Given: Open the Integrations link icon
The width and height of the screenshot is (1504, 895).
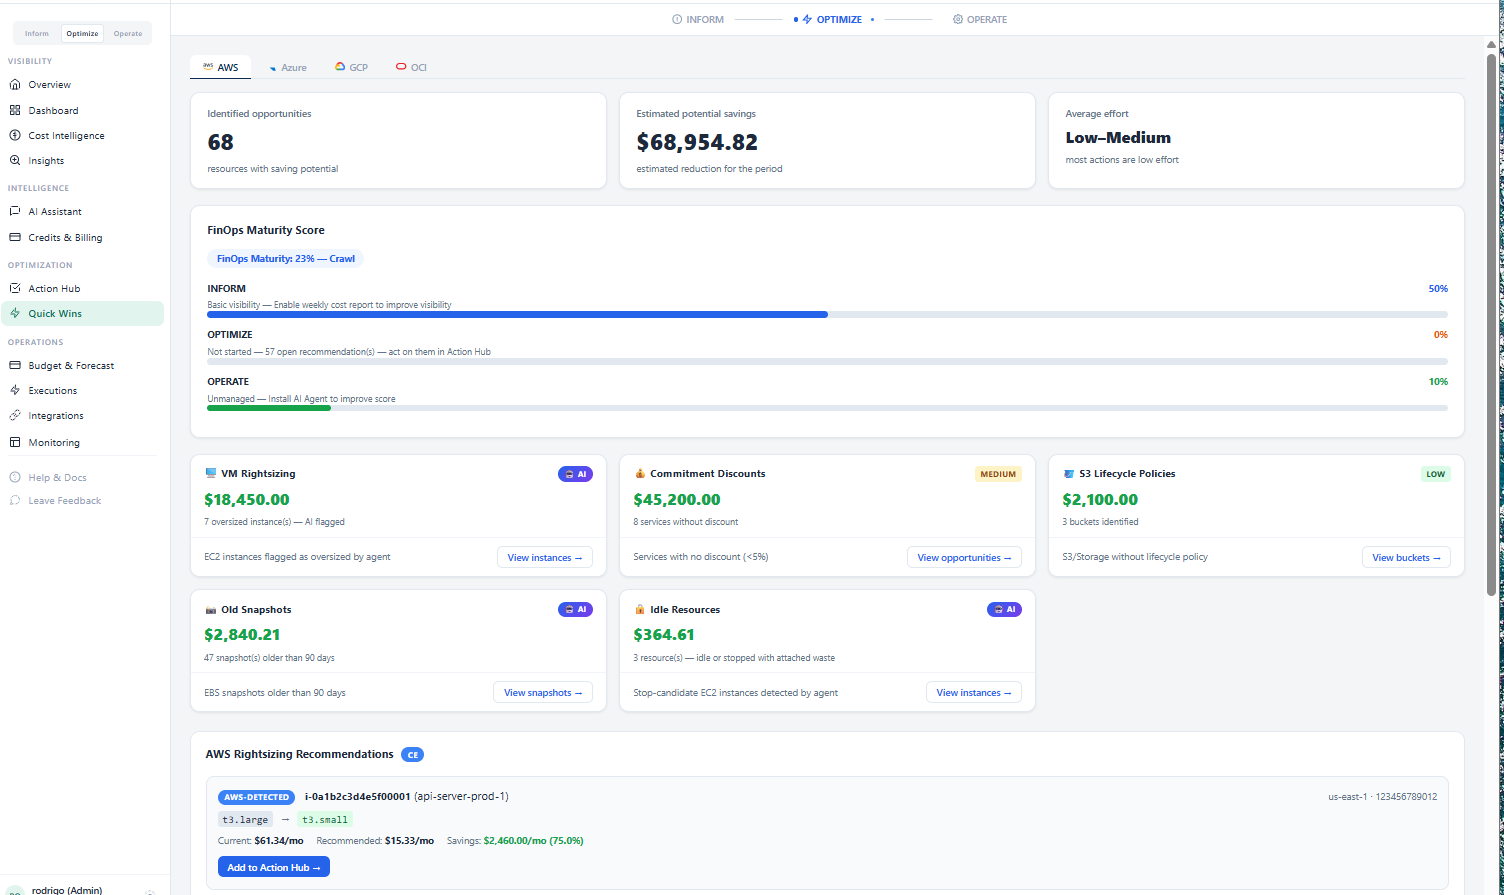Looking at the screenshot, I should pos(15,415).
